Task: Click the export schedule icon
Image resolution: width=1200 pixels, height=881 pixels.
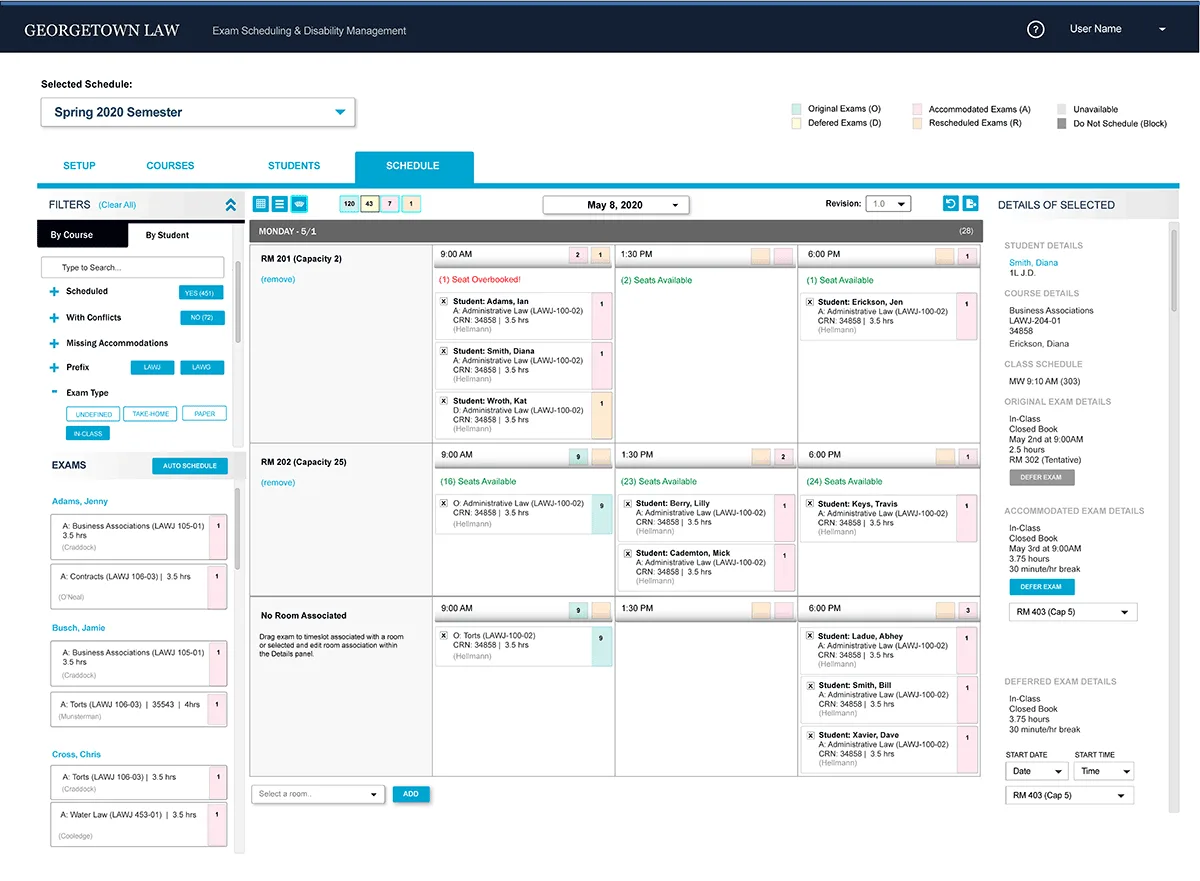Action: pyautogui.click(x=970, y=204)
